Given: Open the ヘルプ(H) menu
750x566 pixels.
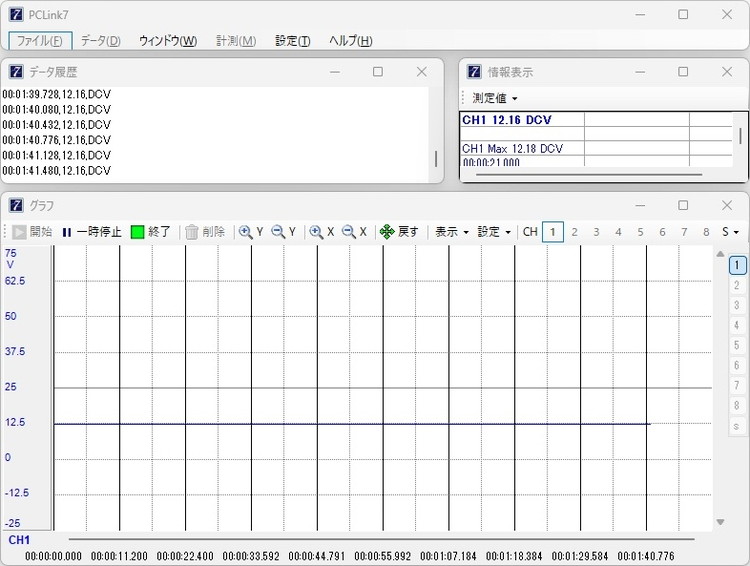Looking at the screenshot, I should pyautogui.click(x=350, y=41).
